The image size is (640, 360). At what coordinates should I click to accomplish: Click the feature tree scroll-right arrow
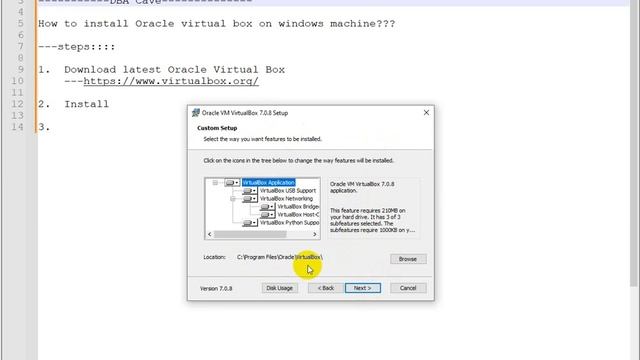pos(315,234)
